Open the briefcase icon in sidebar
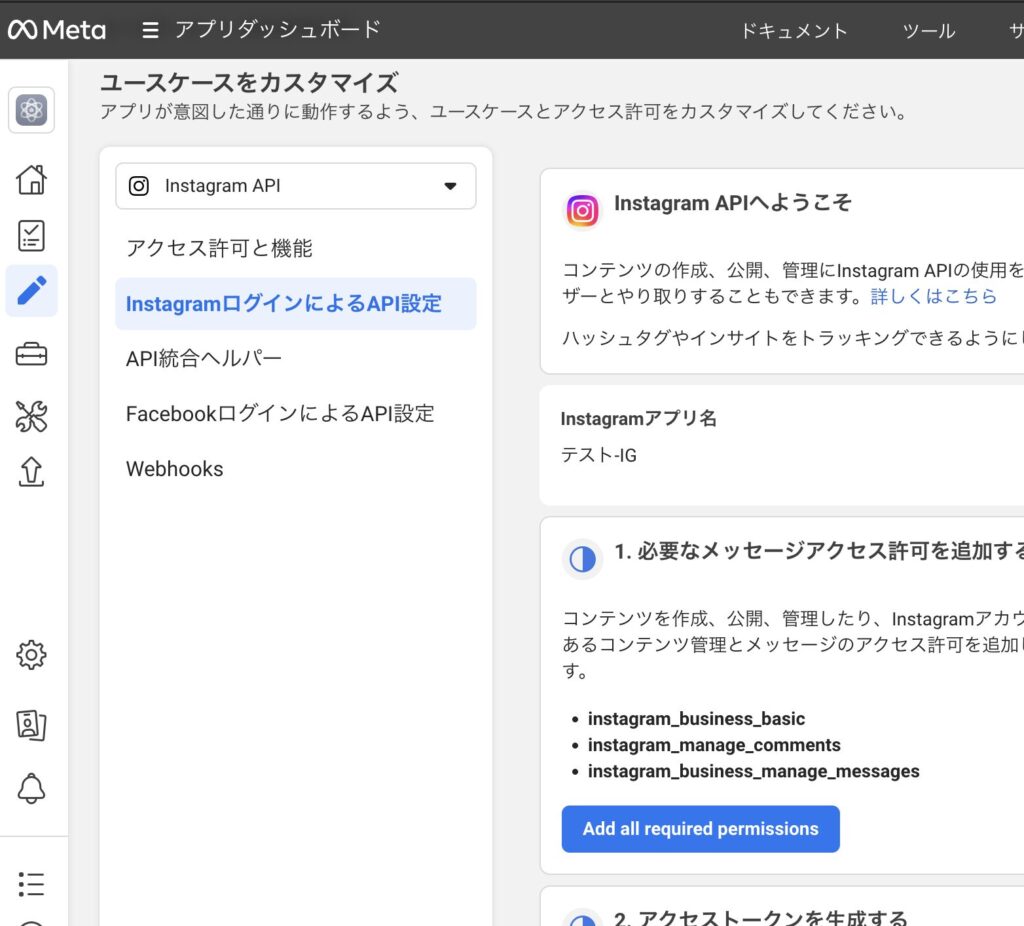This screenshot has width=1024, height=926. 32,354
